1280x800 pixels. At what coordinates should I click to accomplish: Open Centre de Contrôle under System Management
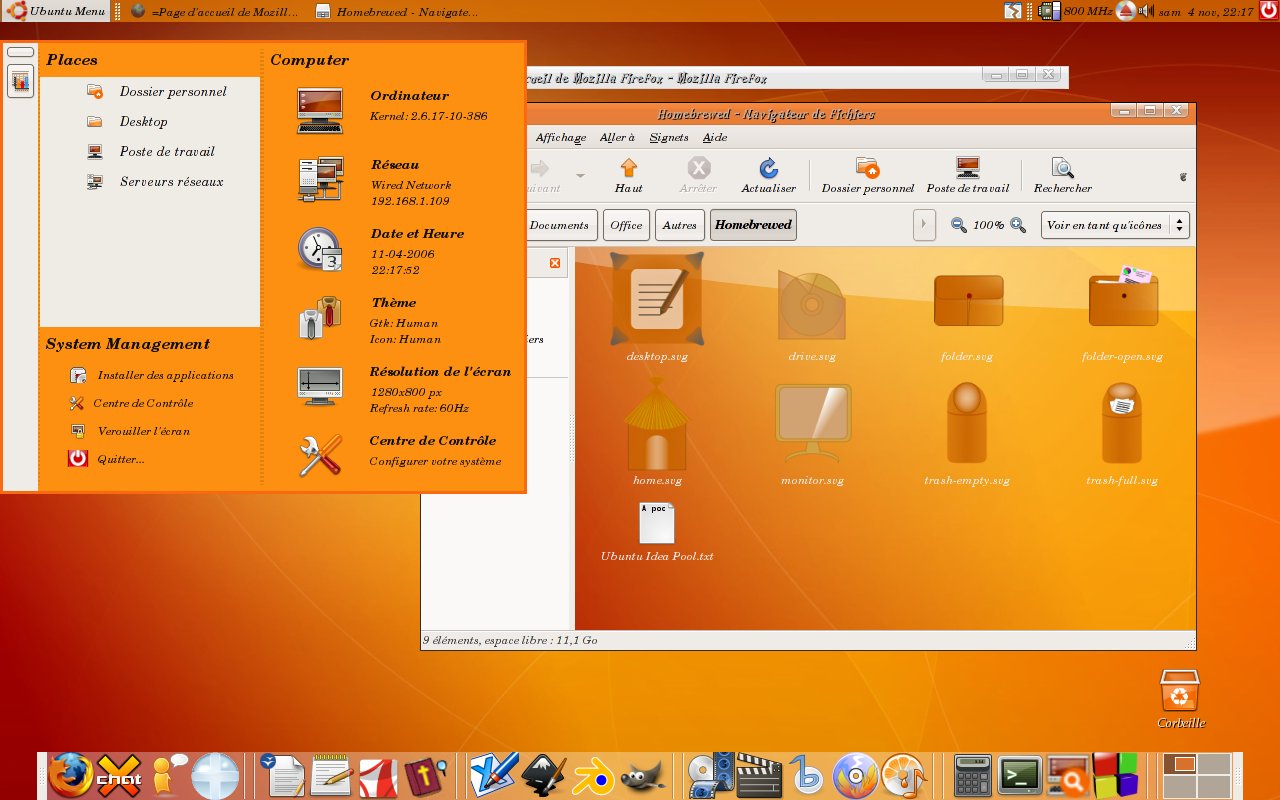click(131, 403)
